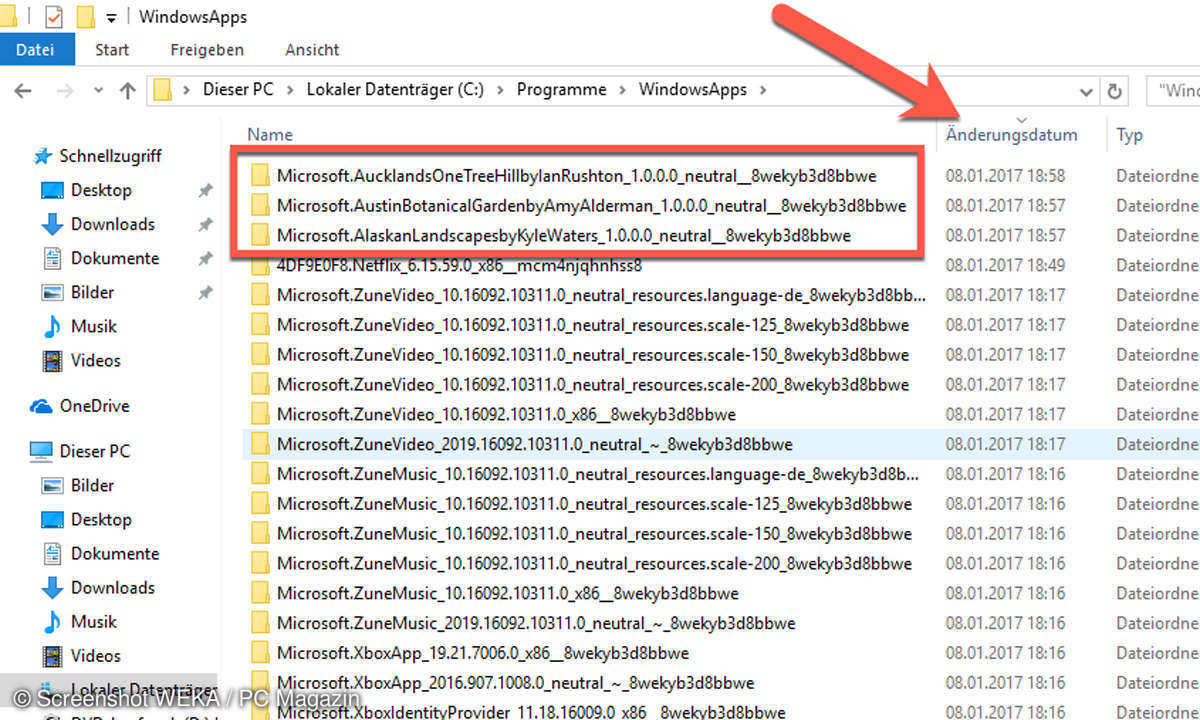Open Videos under Schnellzugriff
The image size is (1200, 720).
pos(95,360)
